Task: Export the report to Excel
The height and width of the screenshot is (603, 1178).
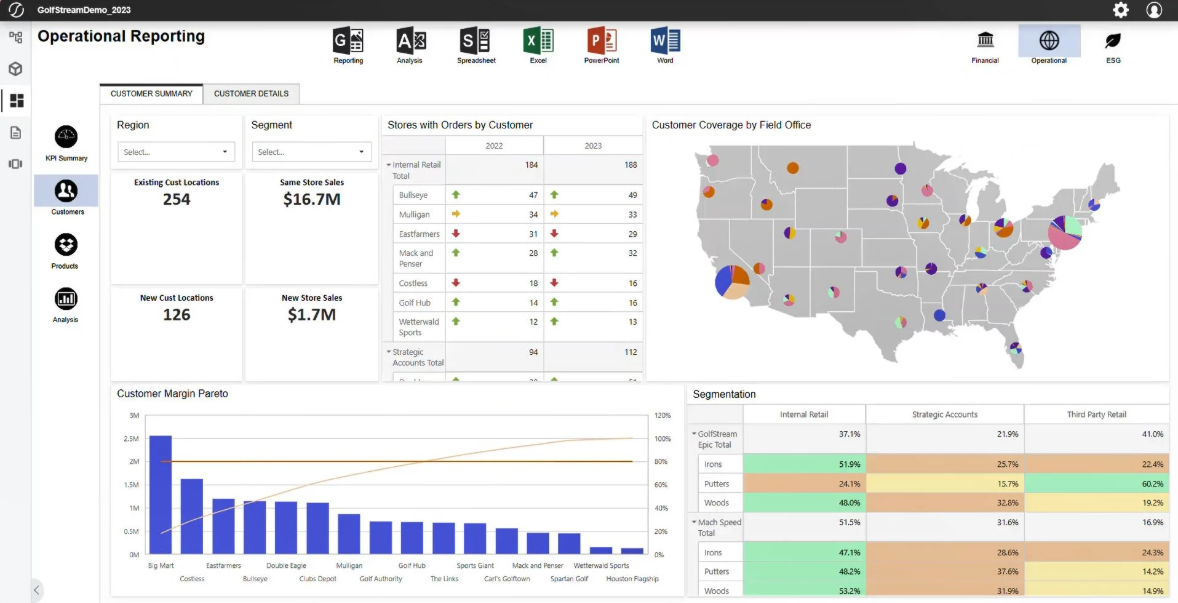Action: point(538,42)
